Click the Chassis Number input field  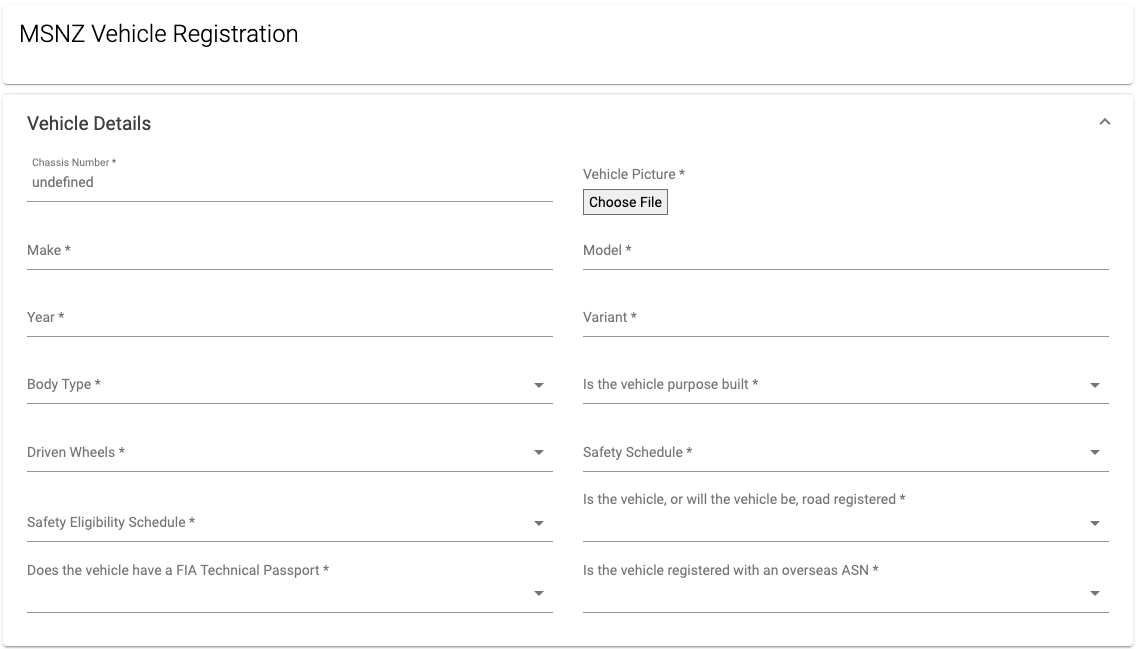click(x=290, y=183)
